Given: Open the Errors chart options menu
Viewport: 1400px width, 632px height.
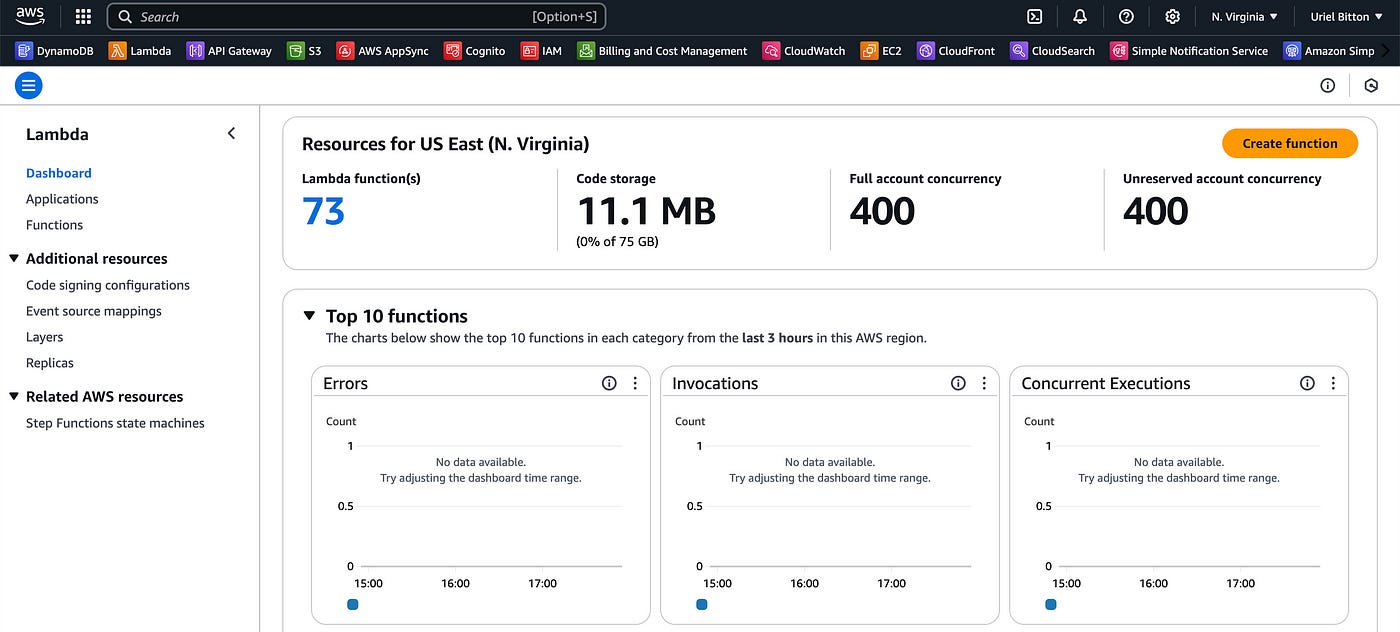Looking at the screenshot, I should [x=635, y=383].
